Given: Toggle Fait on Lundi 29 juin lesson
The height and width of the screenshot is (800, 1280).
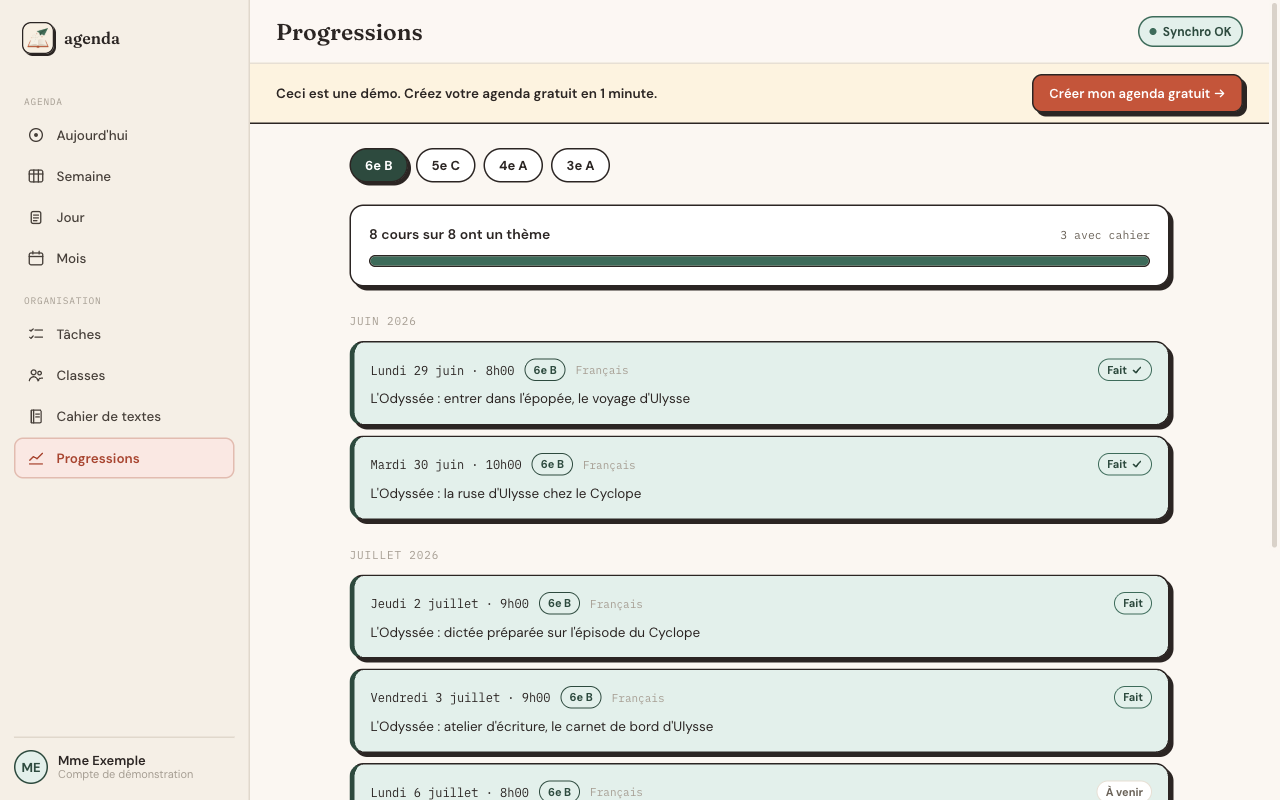Looking at the screenshot, I should tap(1125, 370).
